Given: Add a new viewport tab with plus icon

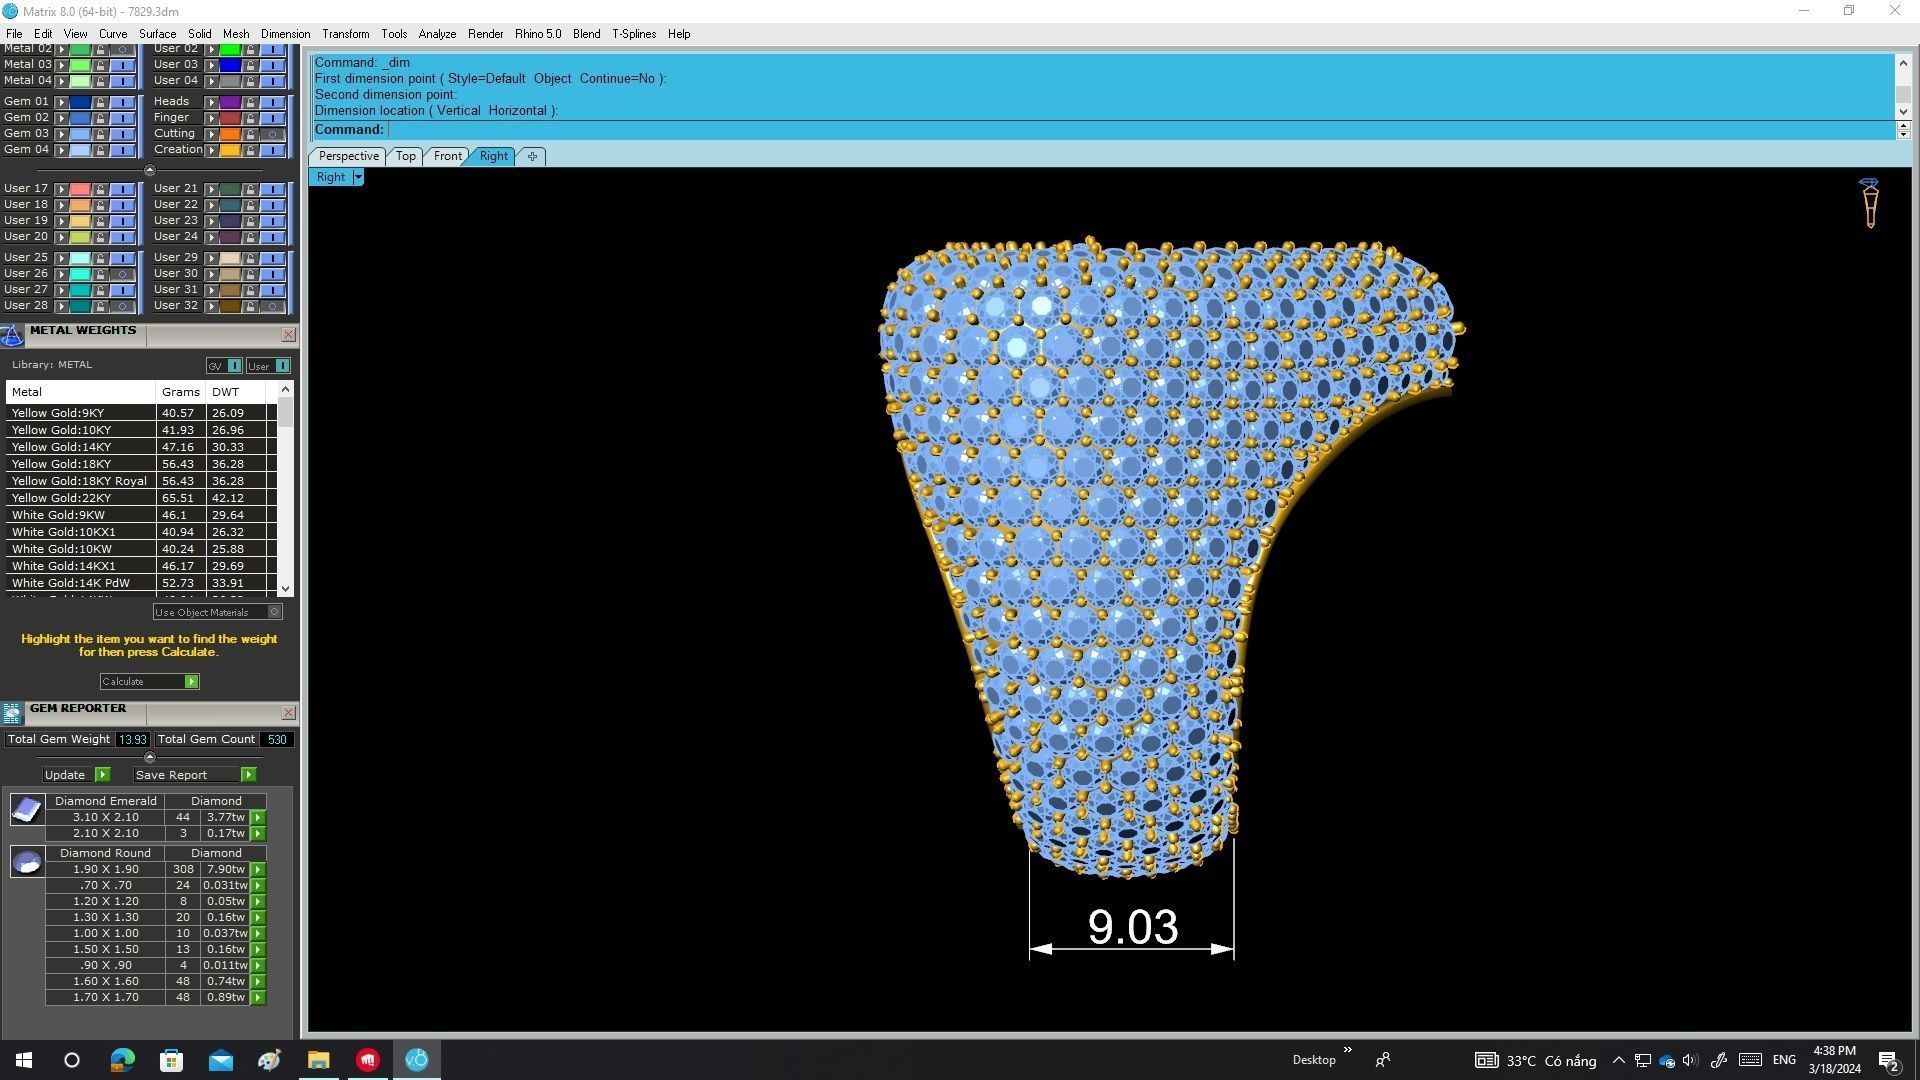Looking at the screenshot, I should pyautogui.click(x=532, y=156).
